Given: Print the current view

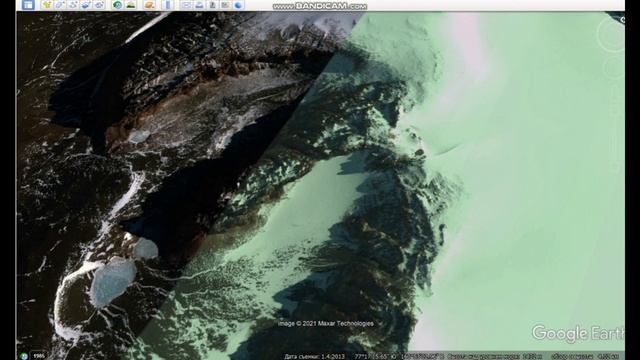Looking at the screenshot, I should coord(199,5).
